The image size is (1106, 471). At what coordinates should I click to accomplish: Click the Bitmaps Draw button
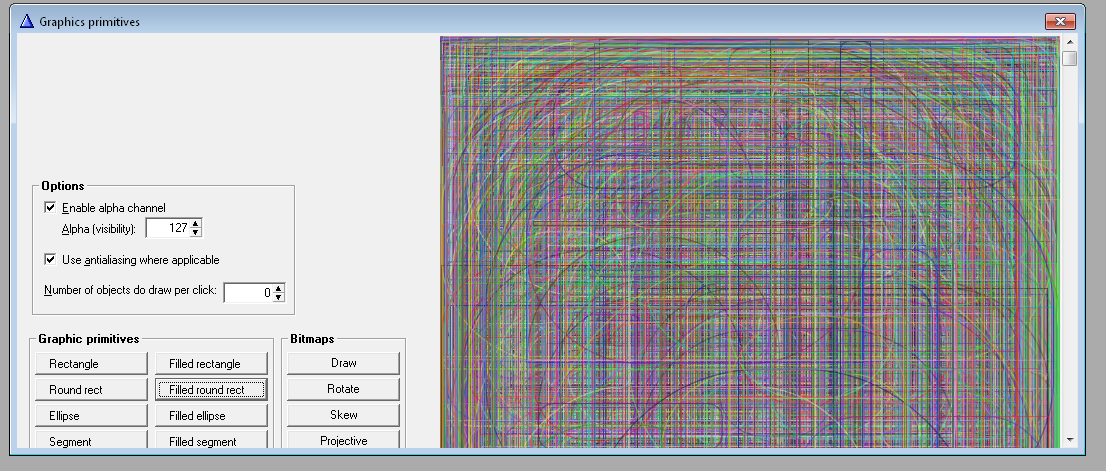pos(343,364)
